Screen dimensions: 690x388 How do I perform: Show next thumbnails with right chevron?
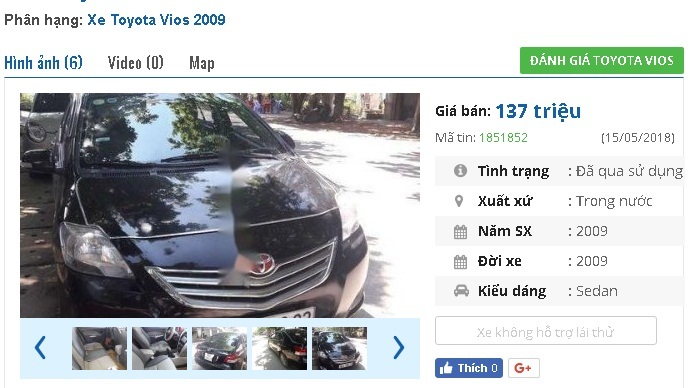(398, 348)
